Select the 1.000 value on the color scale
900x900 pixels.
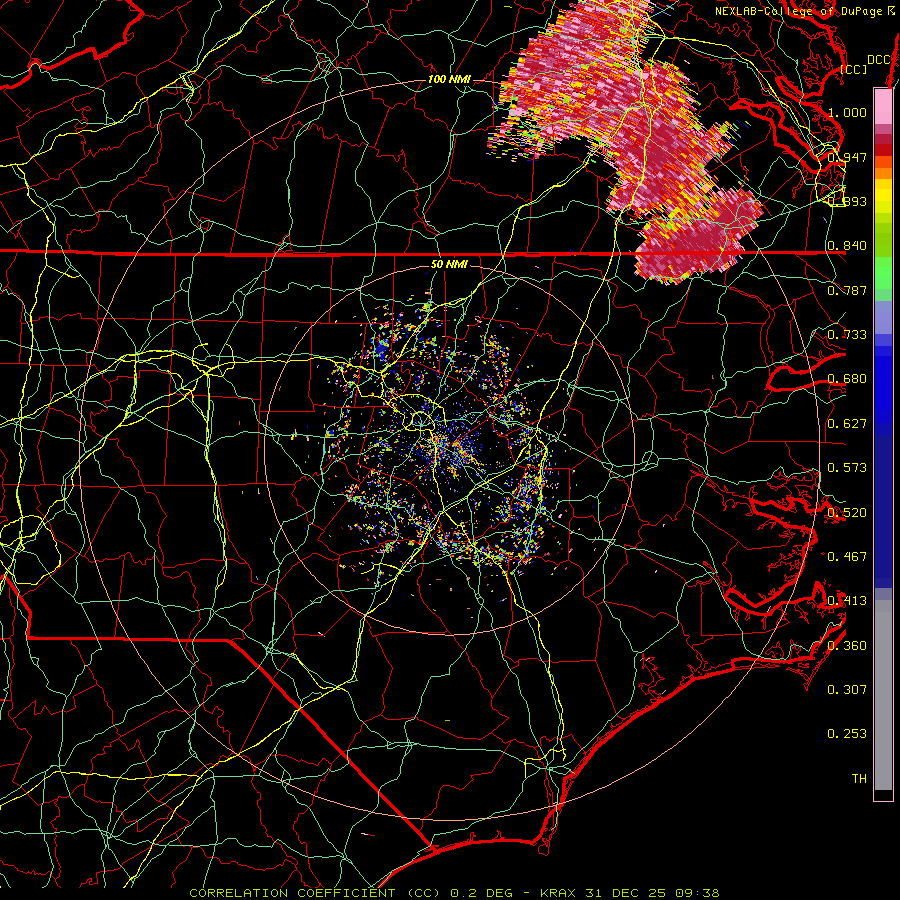847,112
